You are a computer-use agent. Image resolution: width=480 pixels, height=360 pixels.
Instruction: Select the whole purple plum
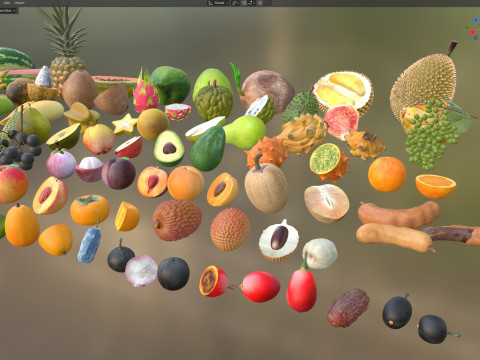(x=119, y=173)
